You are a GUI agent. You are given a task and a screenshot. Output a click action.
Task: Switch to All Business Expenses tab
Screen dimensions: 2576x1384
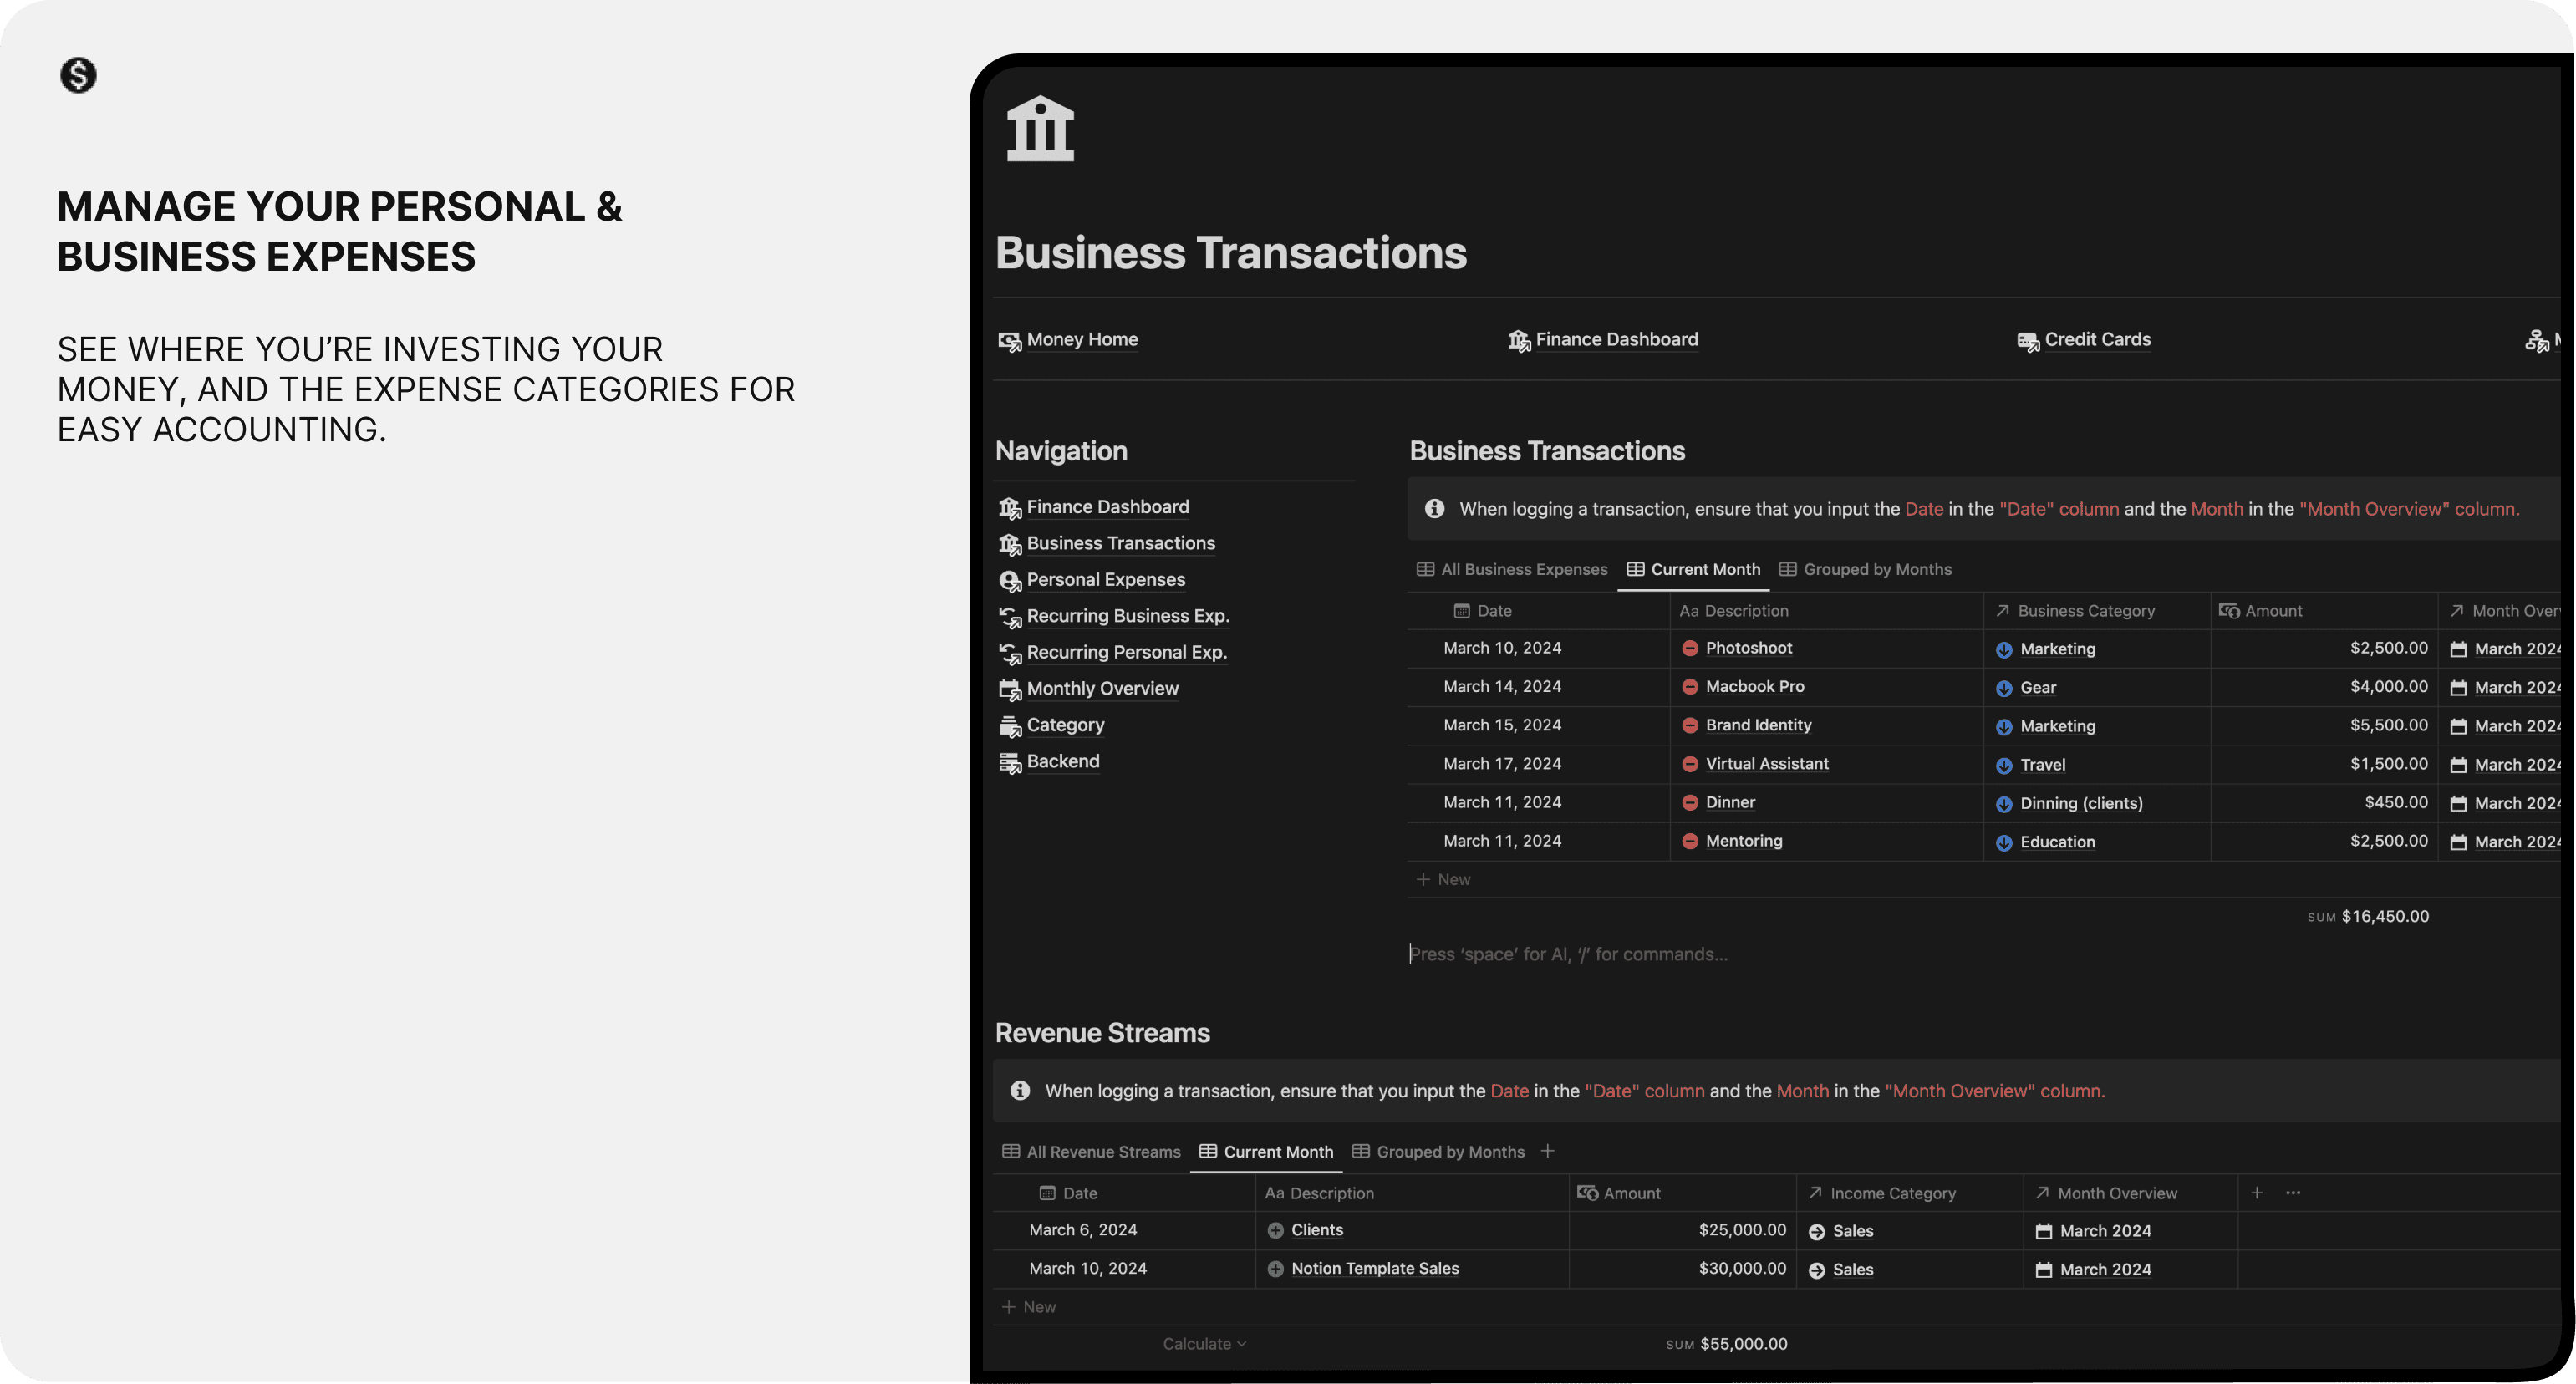(1512, 570)
